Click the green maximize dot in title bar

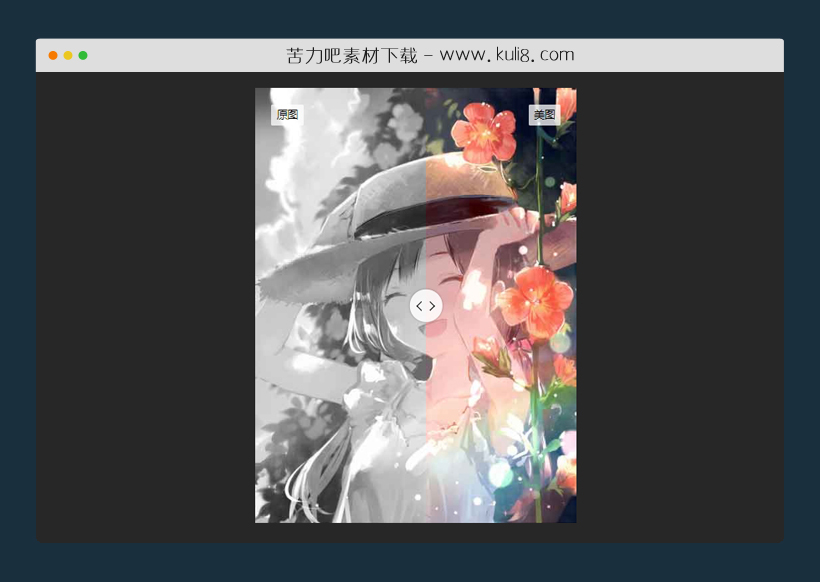(83, 55)
